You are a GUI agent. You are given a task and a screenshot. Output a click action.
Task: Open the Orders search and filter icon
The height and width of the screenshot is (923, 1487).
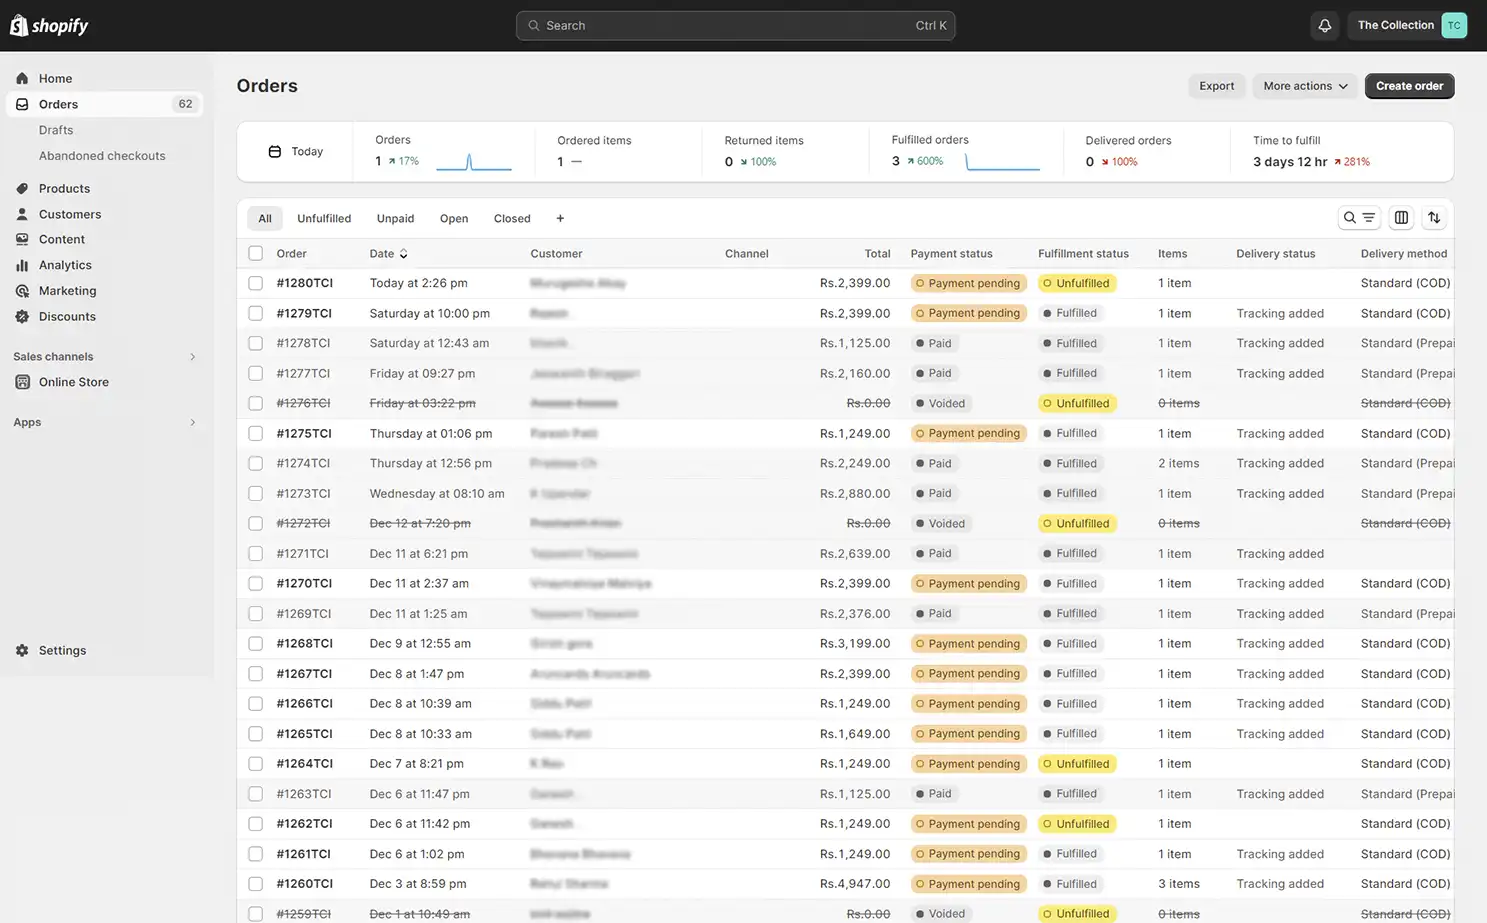click(x=1359, y=217)
